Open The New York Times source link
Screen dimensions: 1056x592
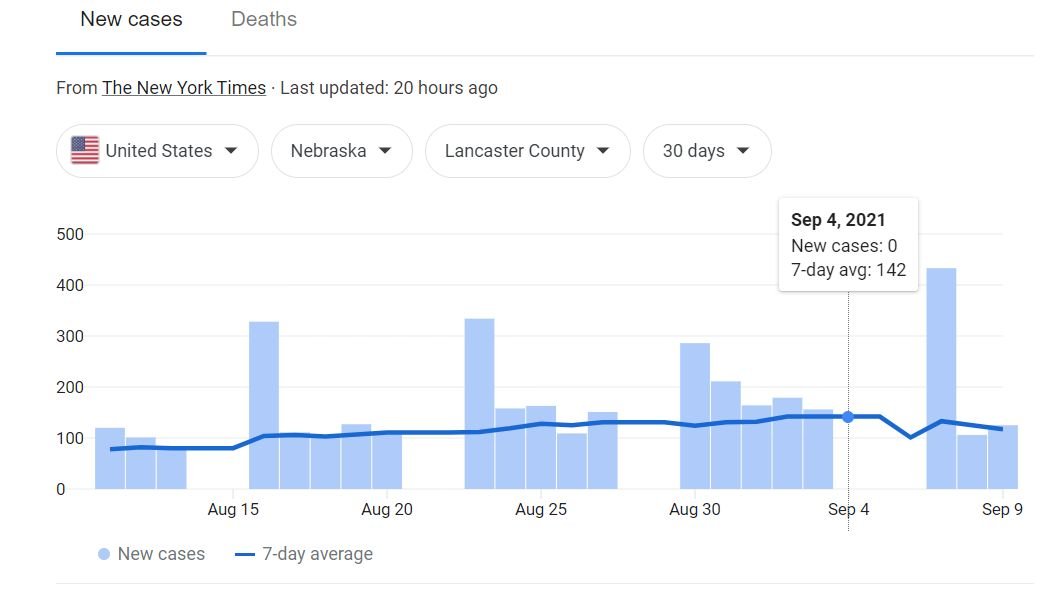tap(184, 88)
